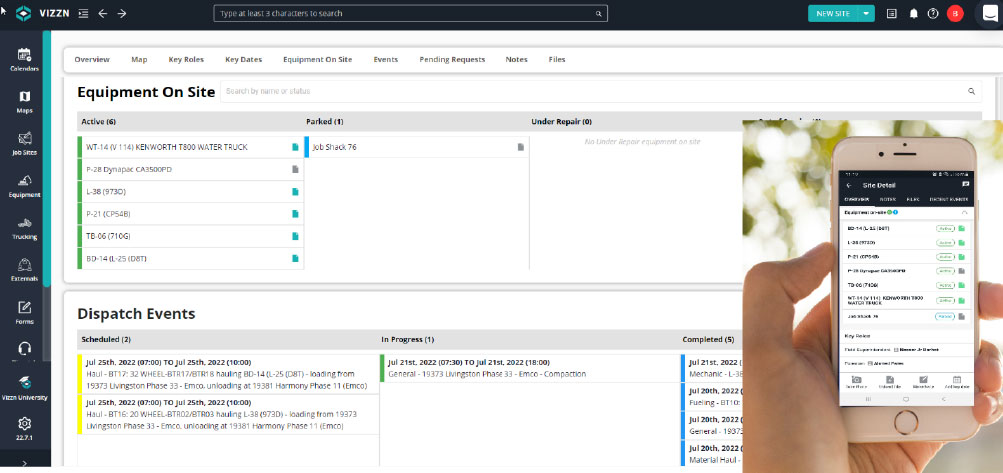The image size is (1003, 473).
Task: Switch to the Pending Requests tab
Action: tap(452, 60)
